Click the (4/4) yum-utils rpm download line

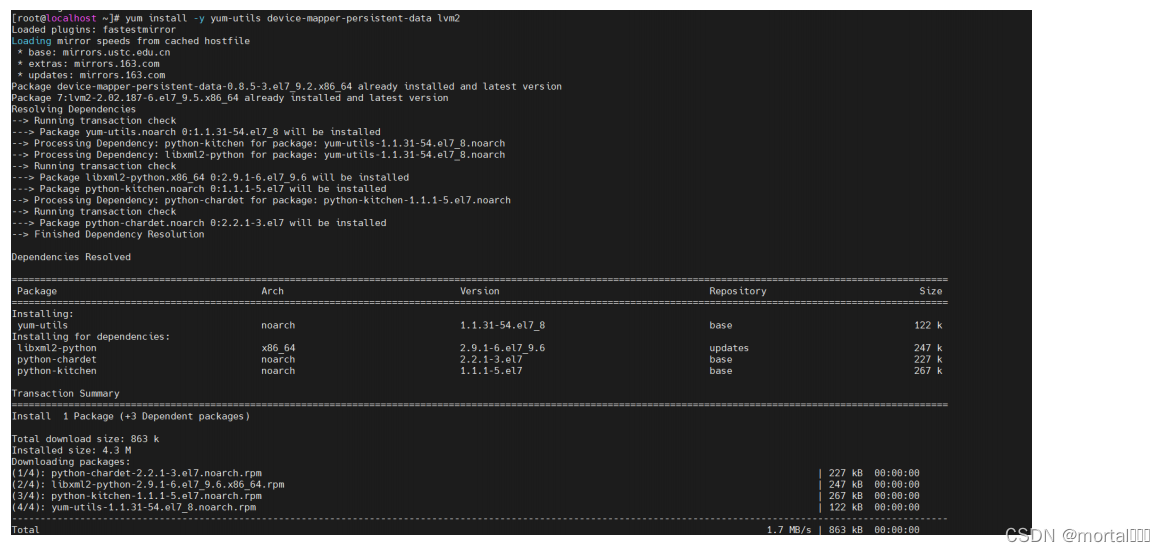(x=133, y=507)
